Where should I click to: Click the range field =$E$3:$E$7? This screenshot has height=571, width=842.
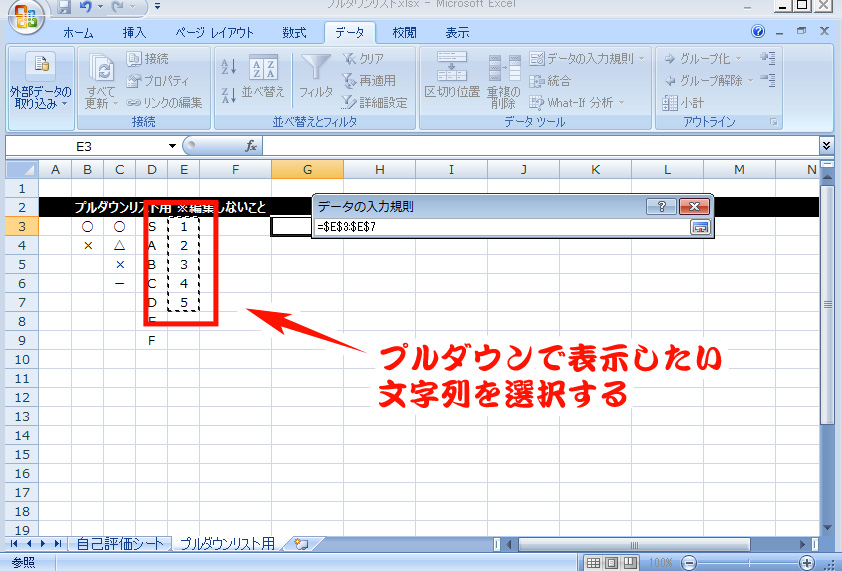coord(502,227)
